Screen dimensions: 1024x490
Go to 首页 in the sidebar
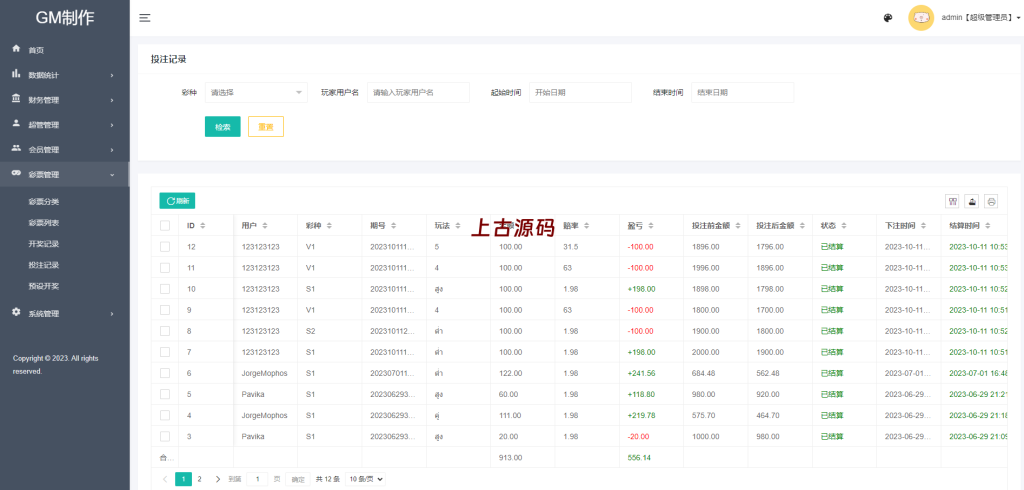point(36,50)
